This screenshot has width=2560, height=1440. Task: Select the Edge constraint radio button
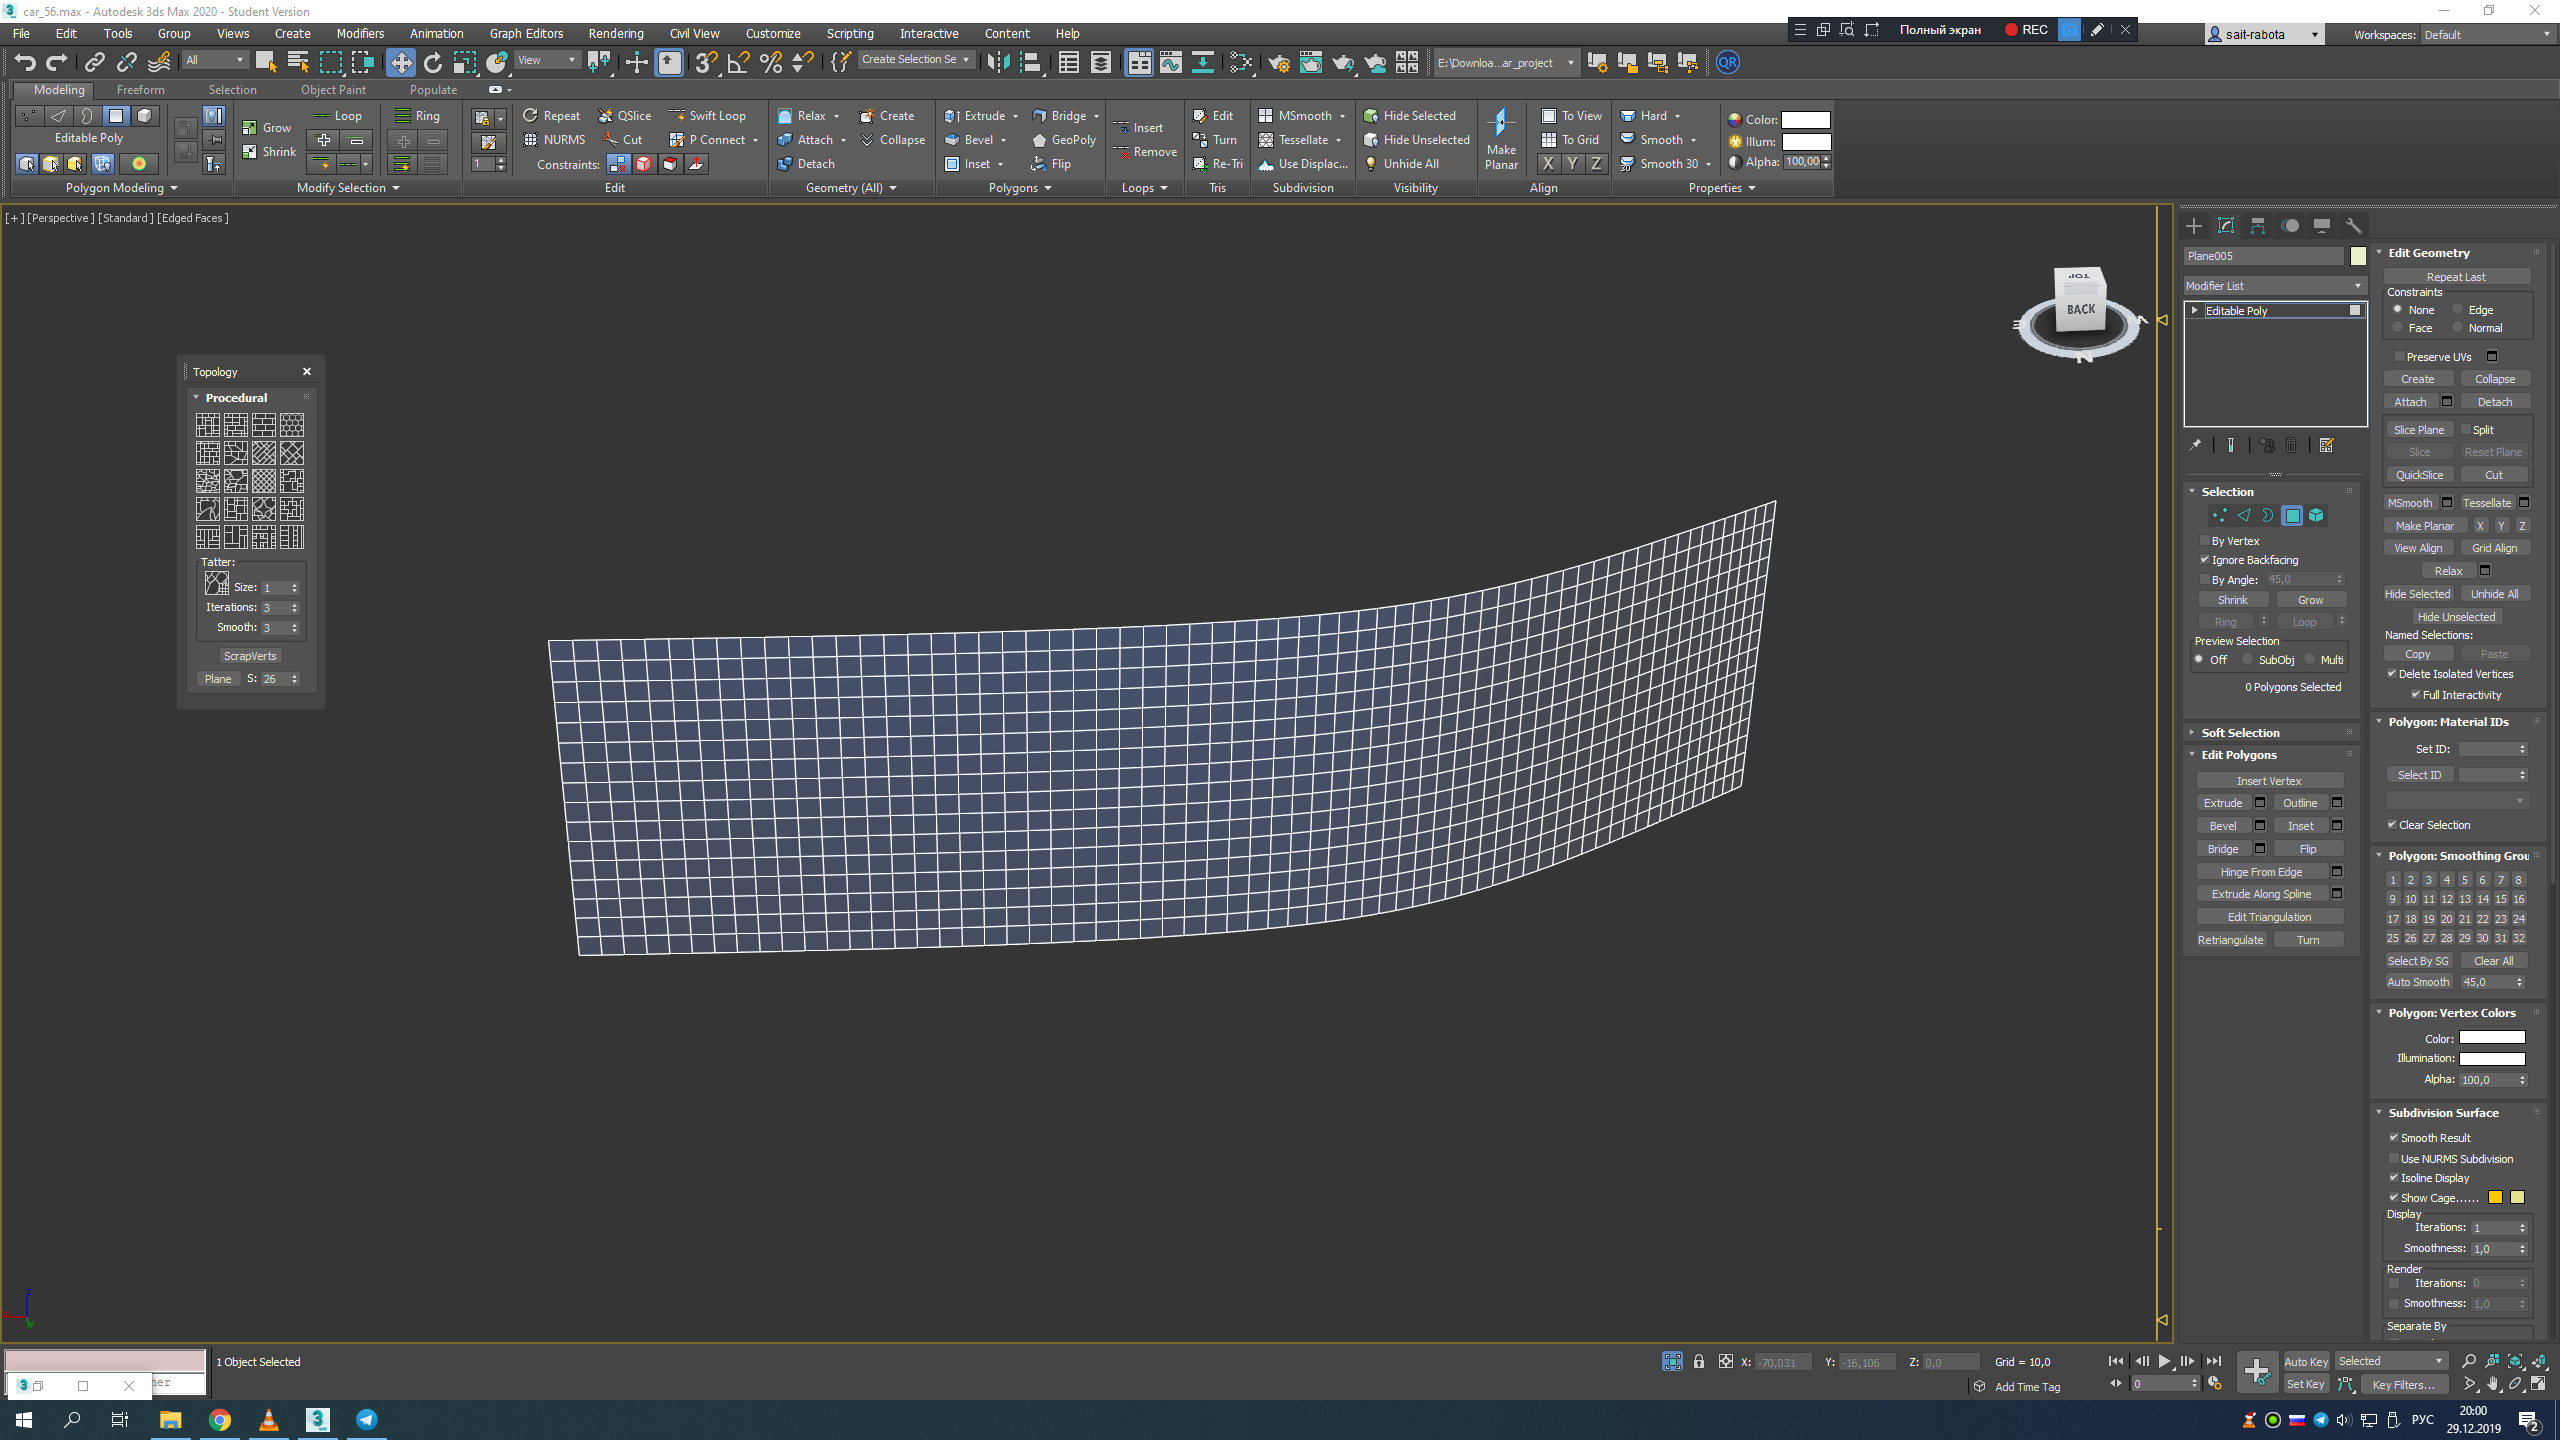tap(2457, 310)
